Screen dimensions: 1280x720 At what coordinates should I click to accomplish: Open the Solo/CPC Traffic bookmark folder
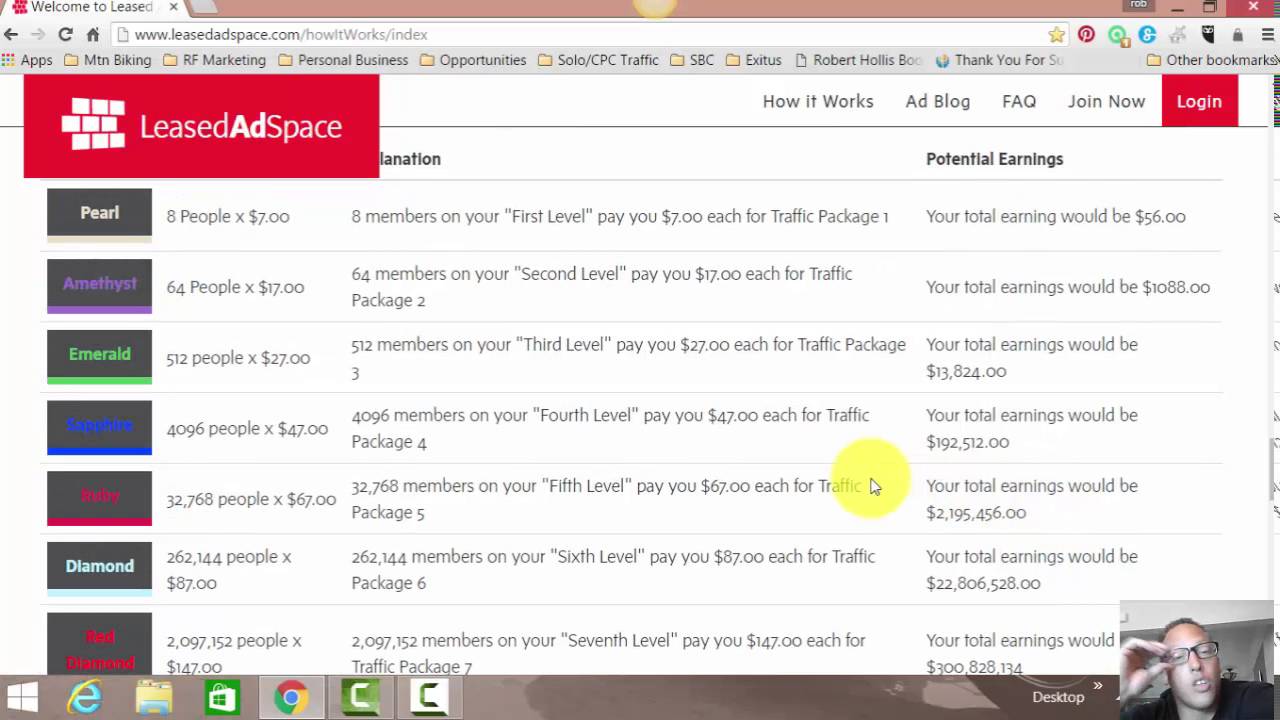(598, 60)
